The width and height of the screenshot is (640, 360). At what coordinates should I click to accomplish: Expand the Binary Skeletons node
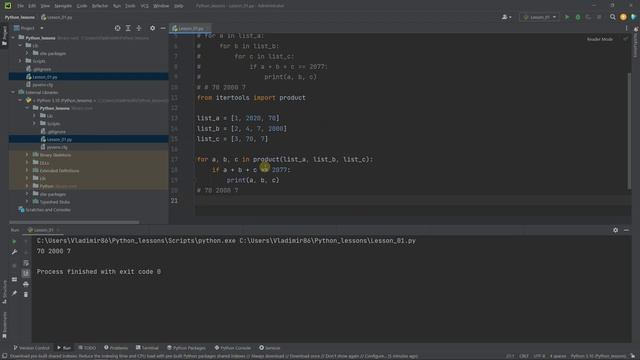click(27, 155)
